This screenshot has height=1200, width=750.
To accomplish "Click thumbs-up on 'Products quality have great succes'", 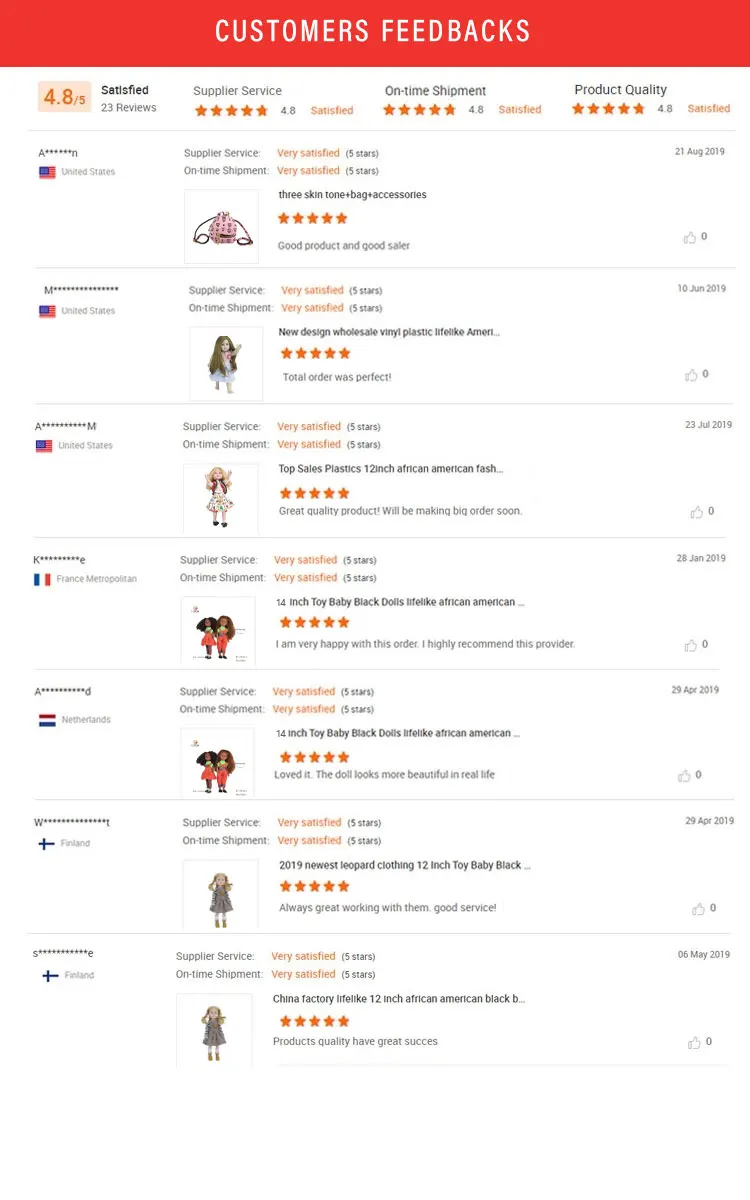I will coord(694,1042).
